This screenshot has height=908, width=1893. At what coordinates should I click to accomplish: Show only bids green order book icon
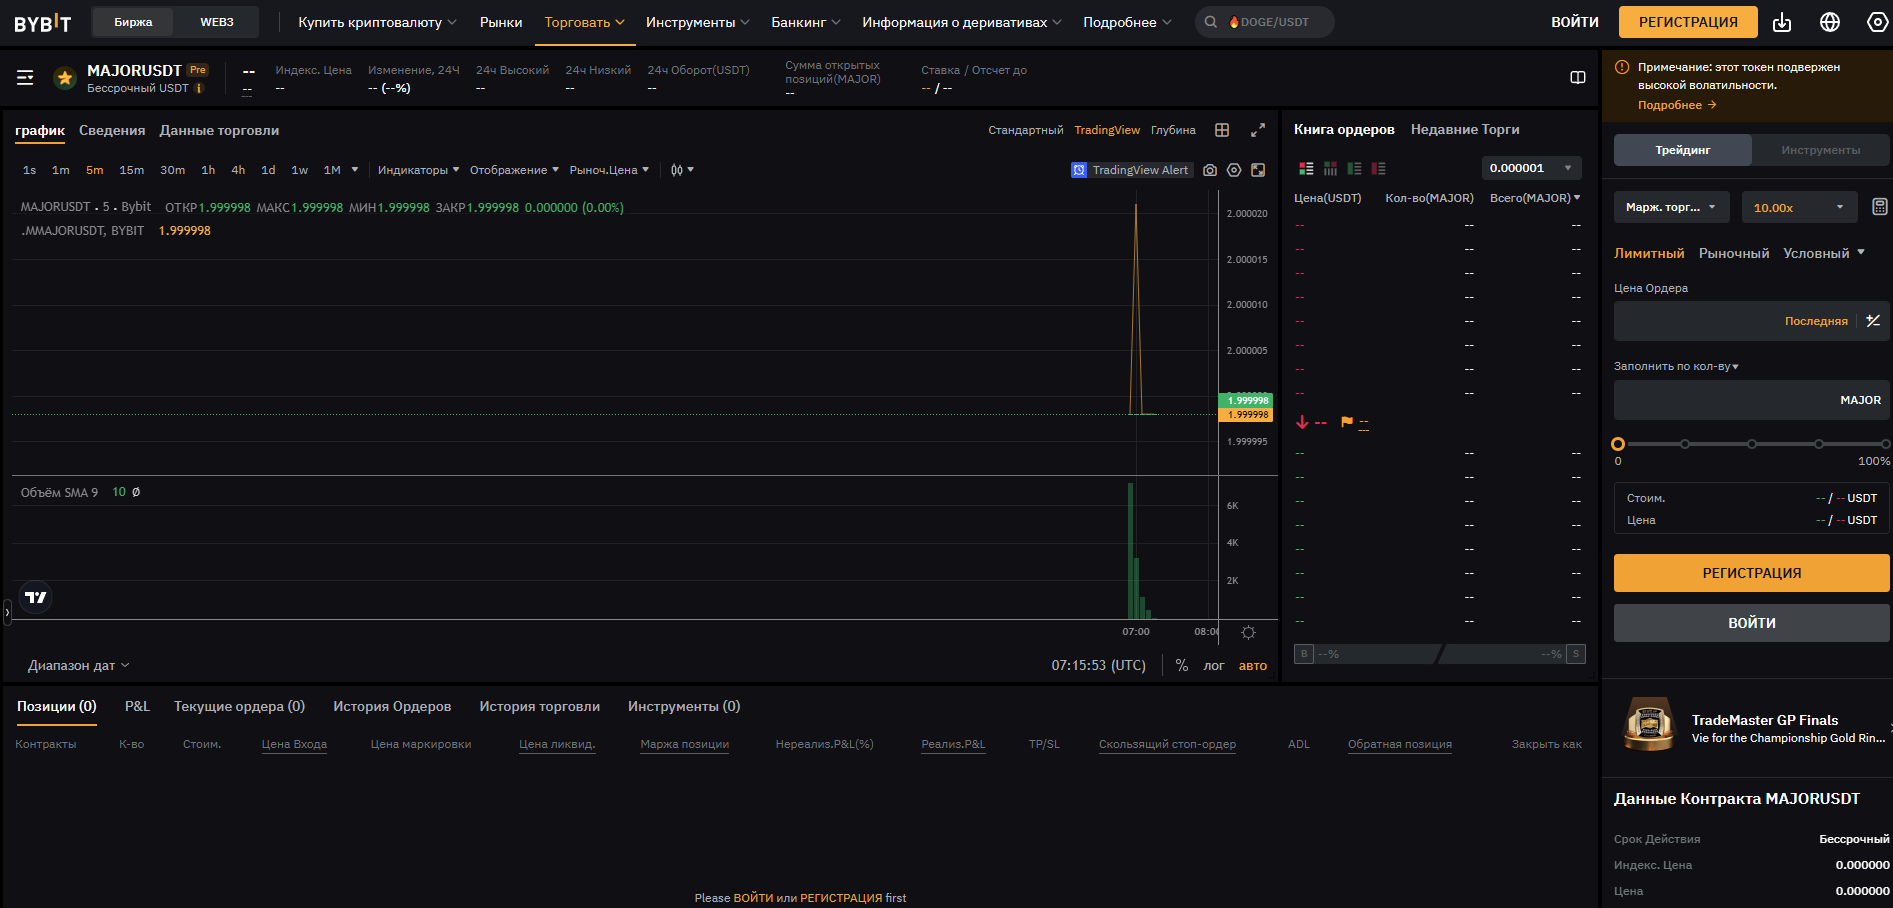point(1354,169)
